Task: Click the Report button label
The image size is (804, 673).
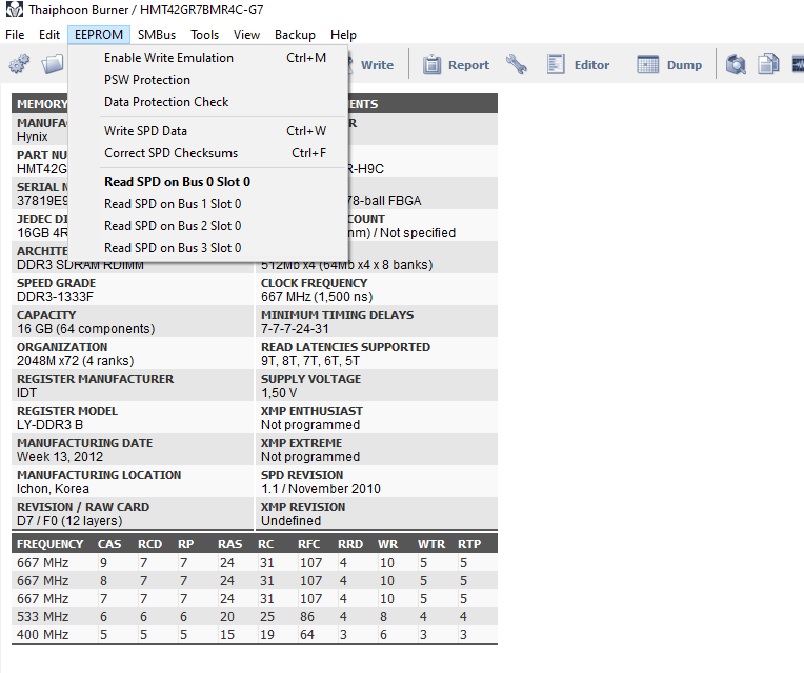Action: 468,65
